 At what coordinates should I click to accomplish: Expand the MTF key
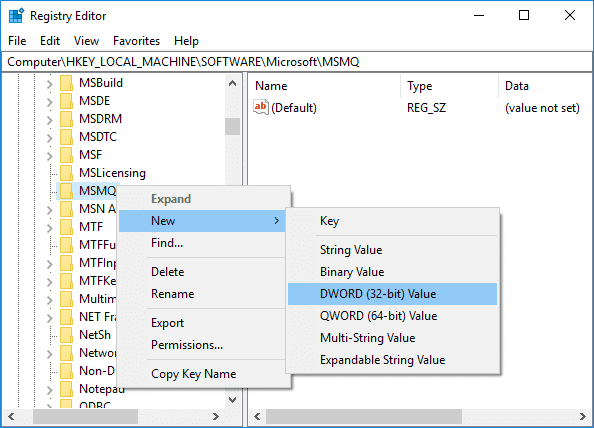50,228
